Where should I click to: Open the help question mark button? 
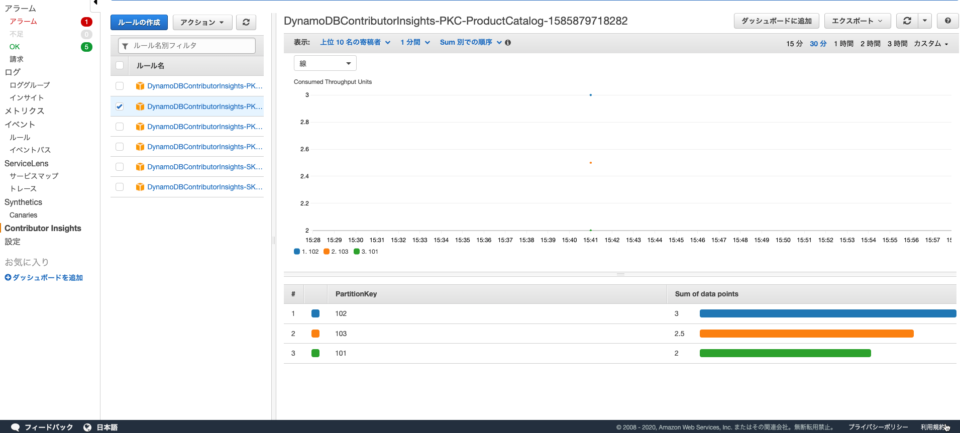point(948,21)
